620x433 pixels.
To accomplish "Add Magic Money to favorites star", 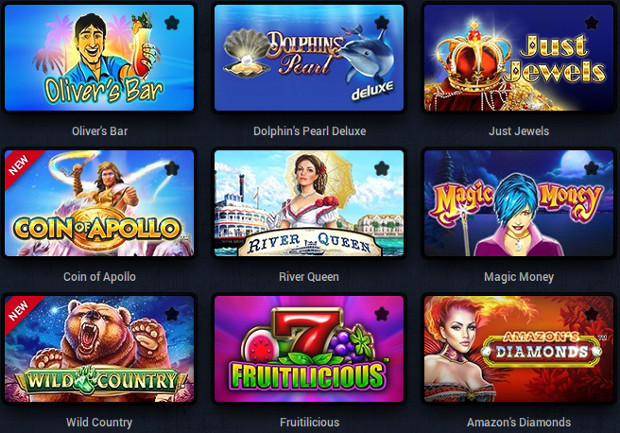I will (x=591, y=168).
